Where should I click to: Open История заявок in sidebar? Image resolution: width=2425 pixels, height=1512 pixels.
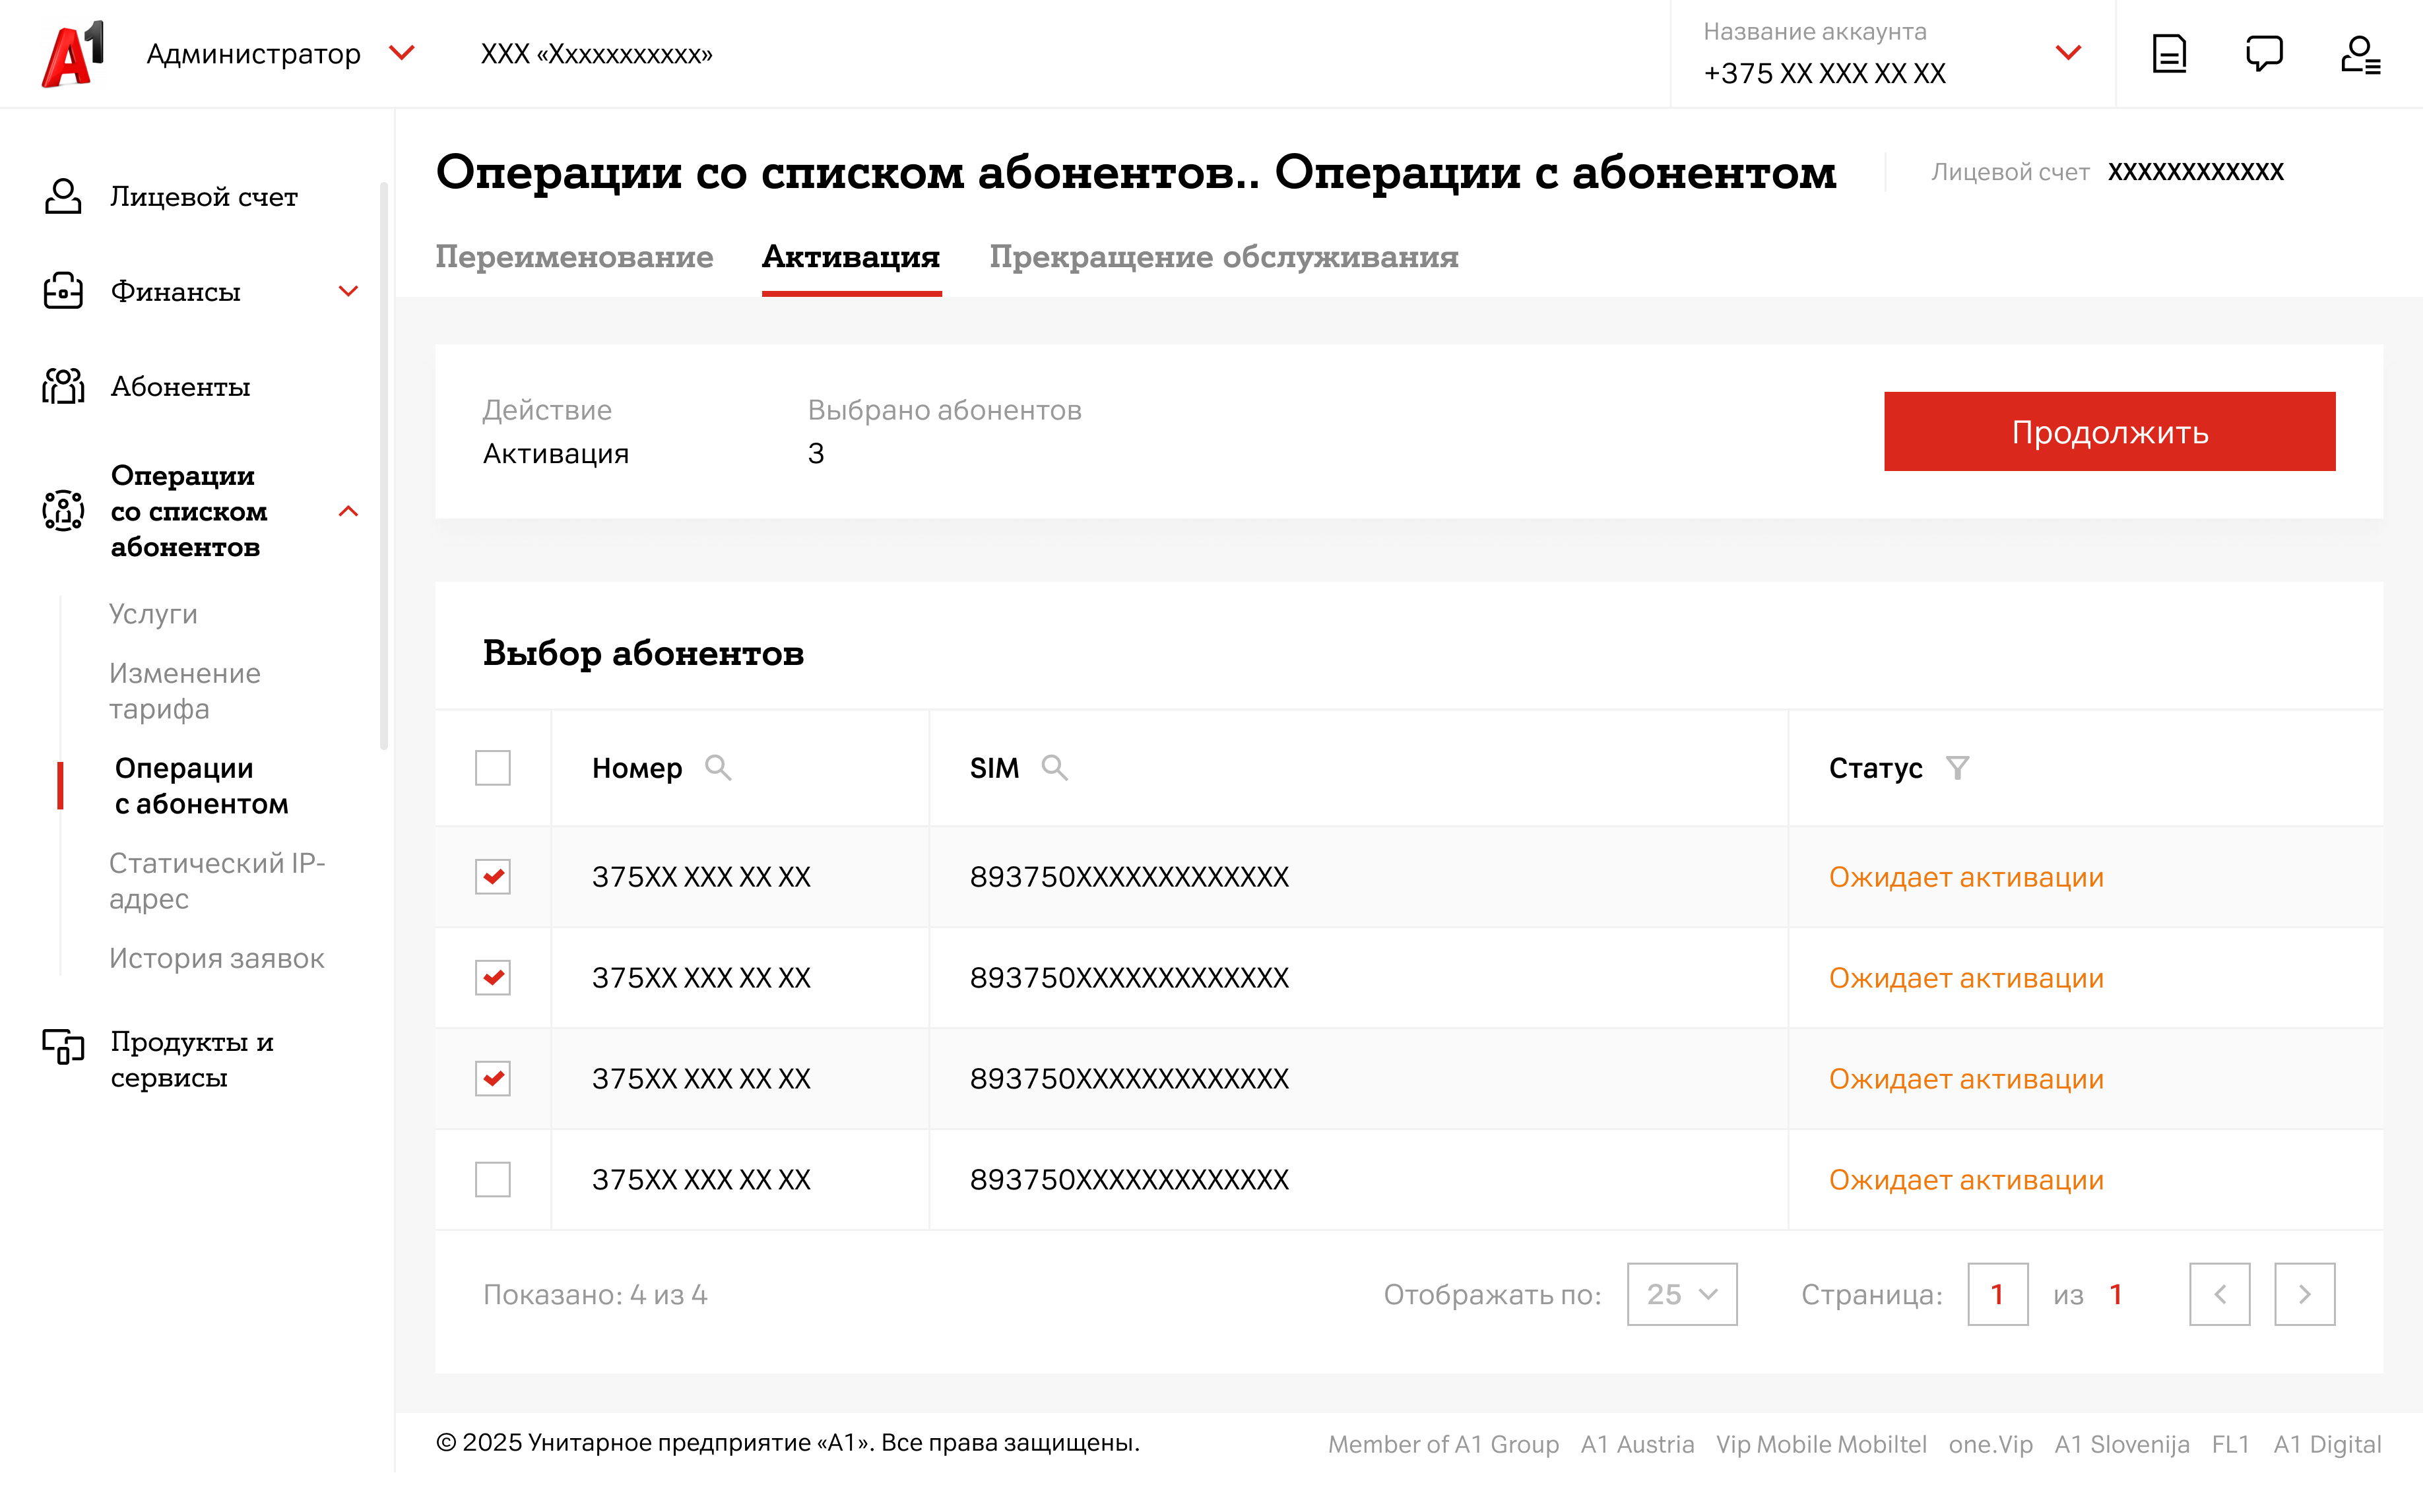point(216,959)
